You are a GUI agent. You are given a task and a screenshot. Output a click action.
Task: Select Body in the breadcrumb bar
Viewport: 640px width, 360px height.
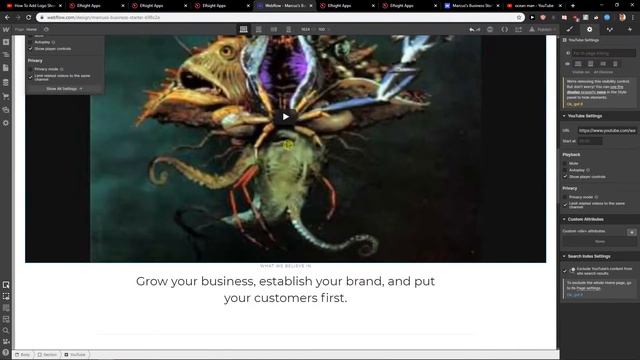[23, 355]
